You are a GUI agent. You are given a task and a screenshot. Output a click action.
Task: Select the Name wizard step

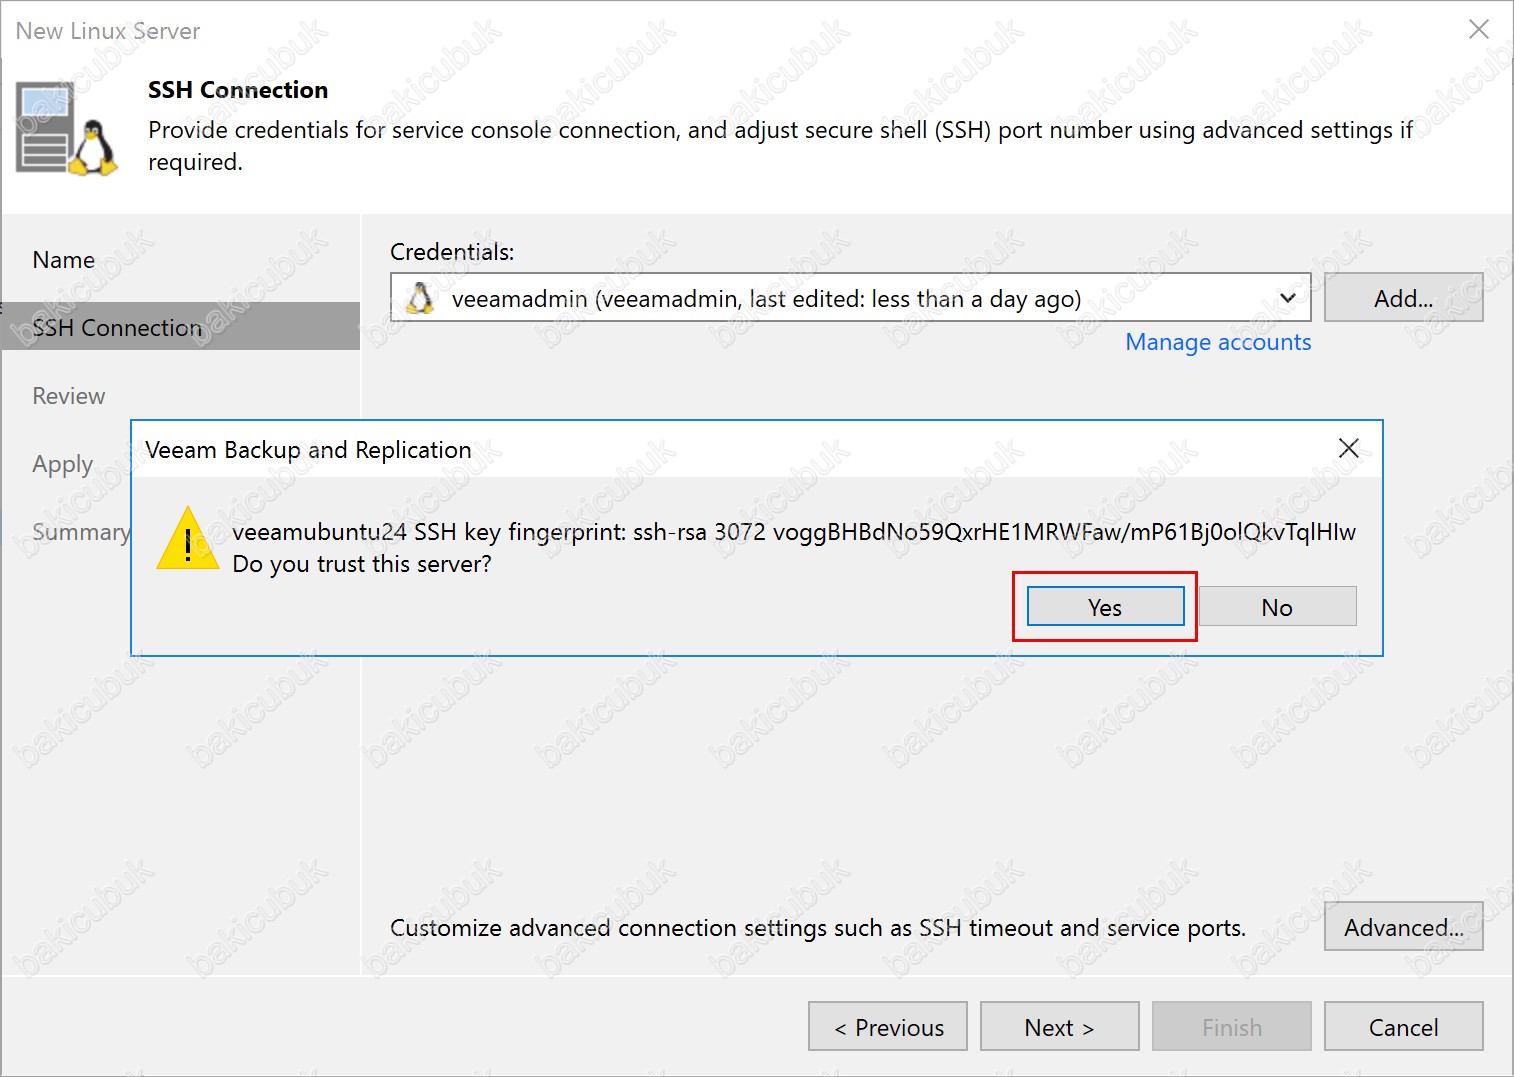pyautogui.click(x=64, y=260)
